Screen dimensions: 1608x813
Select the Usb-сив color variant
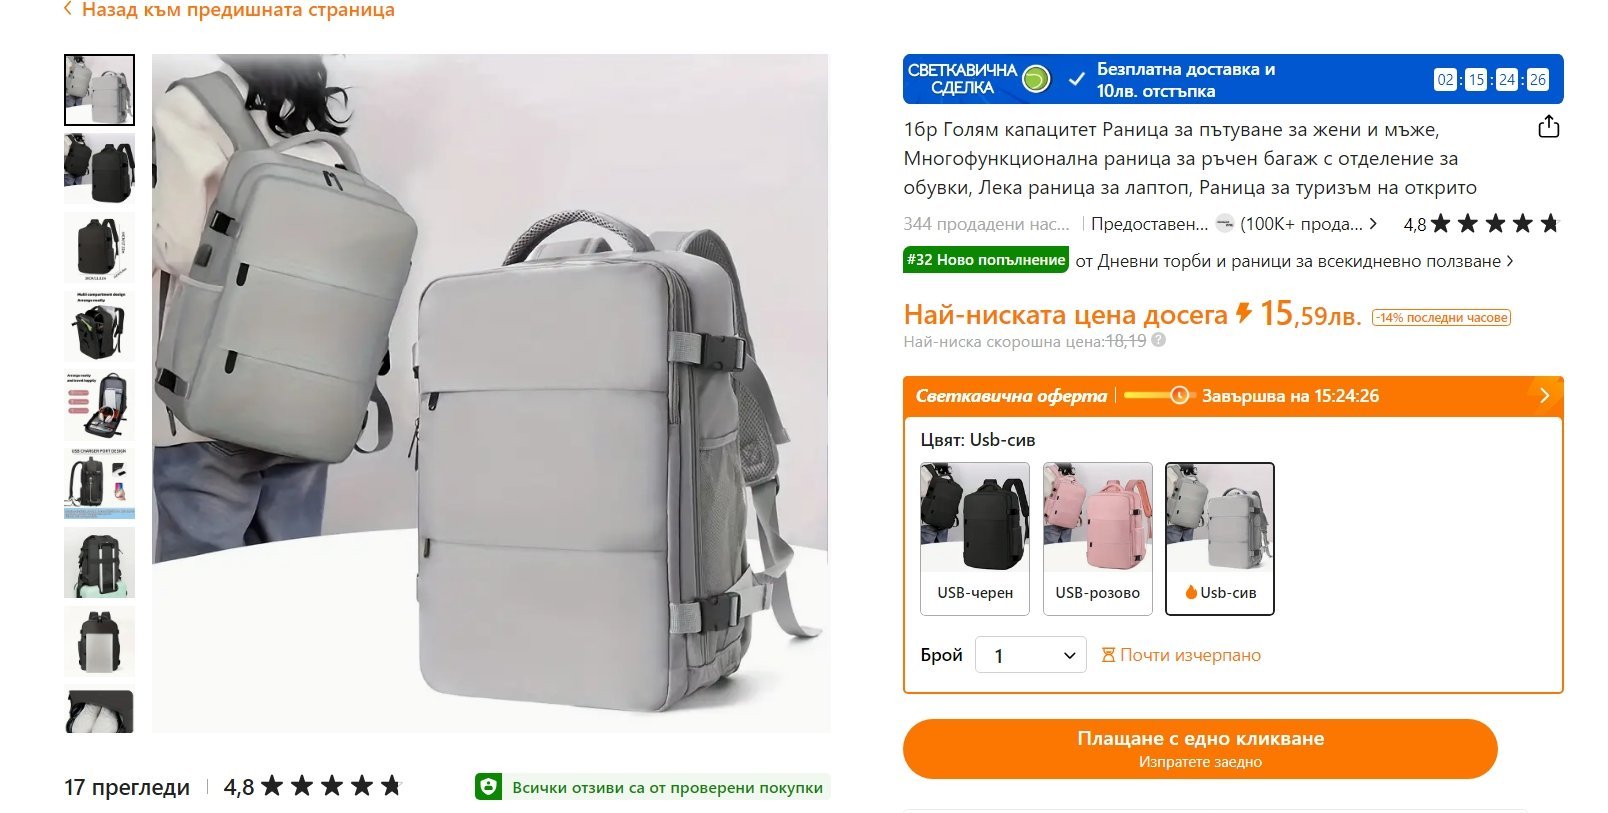(1220, 538)
